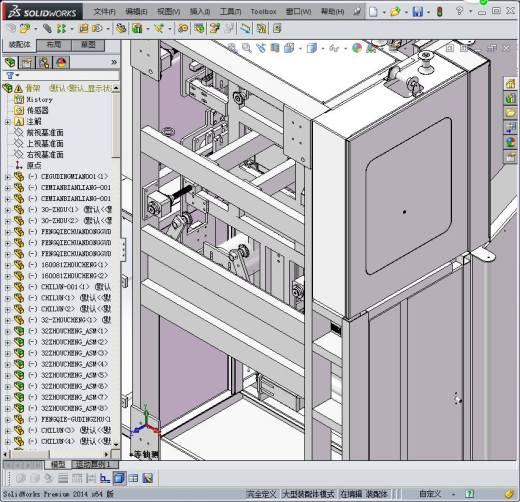
Task: Open SolidWorks Resources home icon in task pane
Action: 510,83
